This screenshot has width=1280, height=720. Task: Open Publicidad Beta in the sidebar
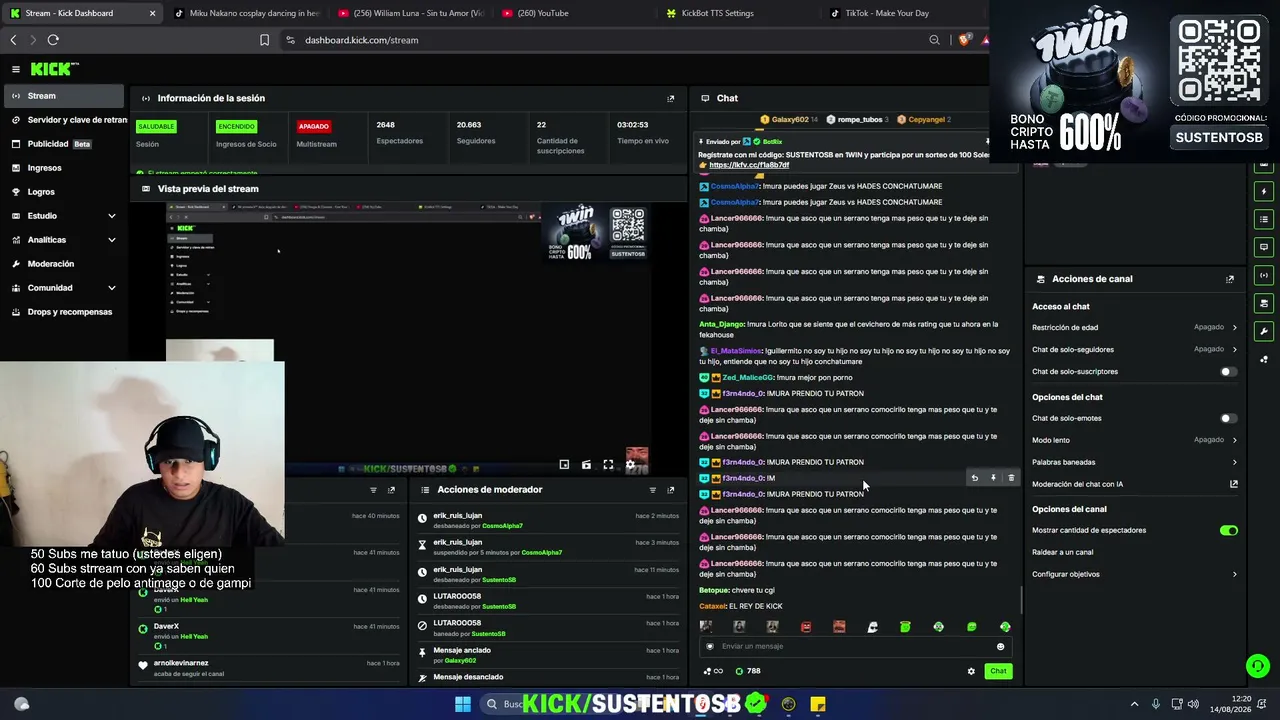coord(64,144)
